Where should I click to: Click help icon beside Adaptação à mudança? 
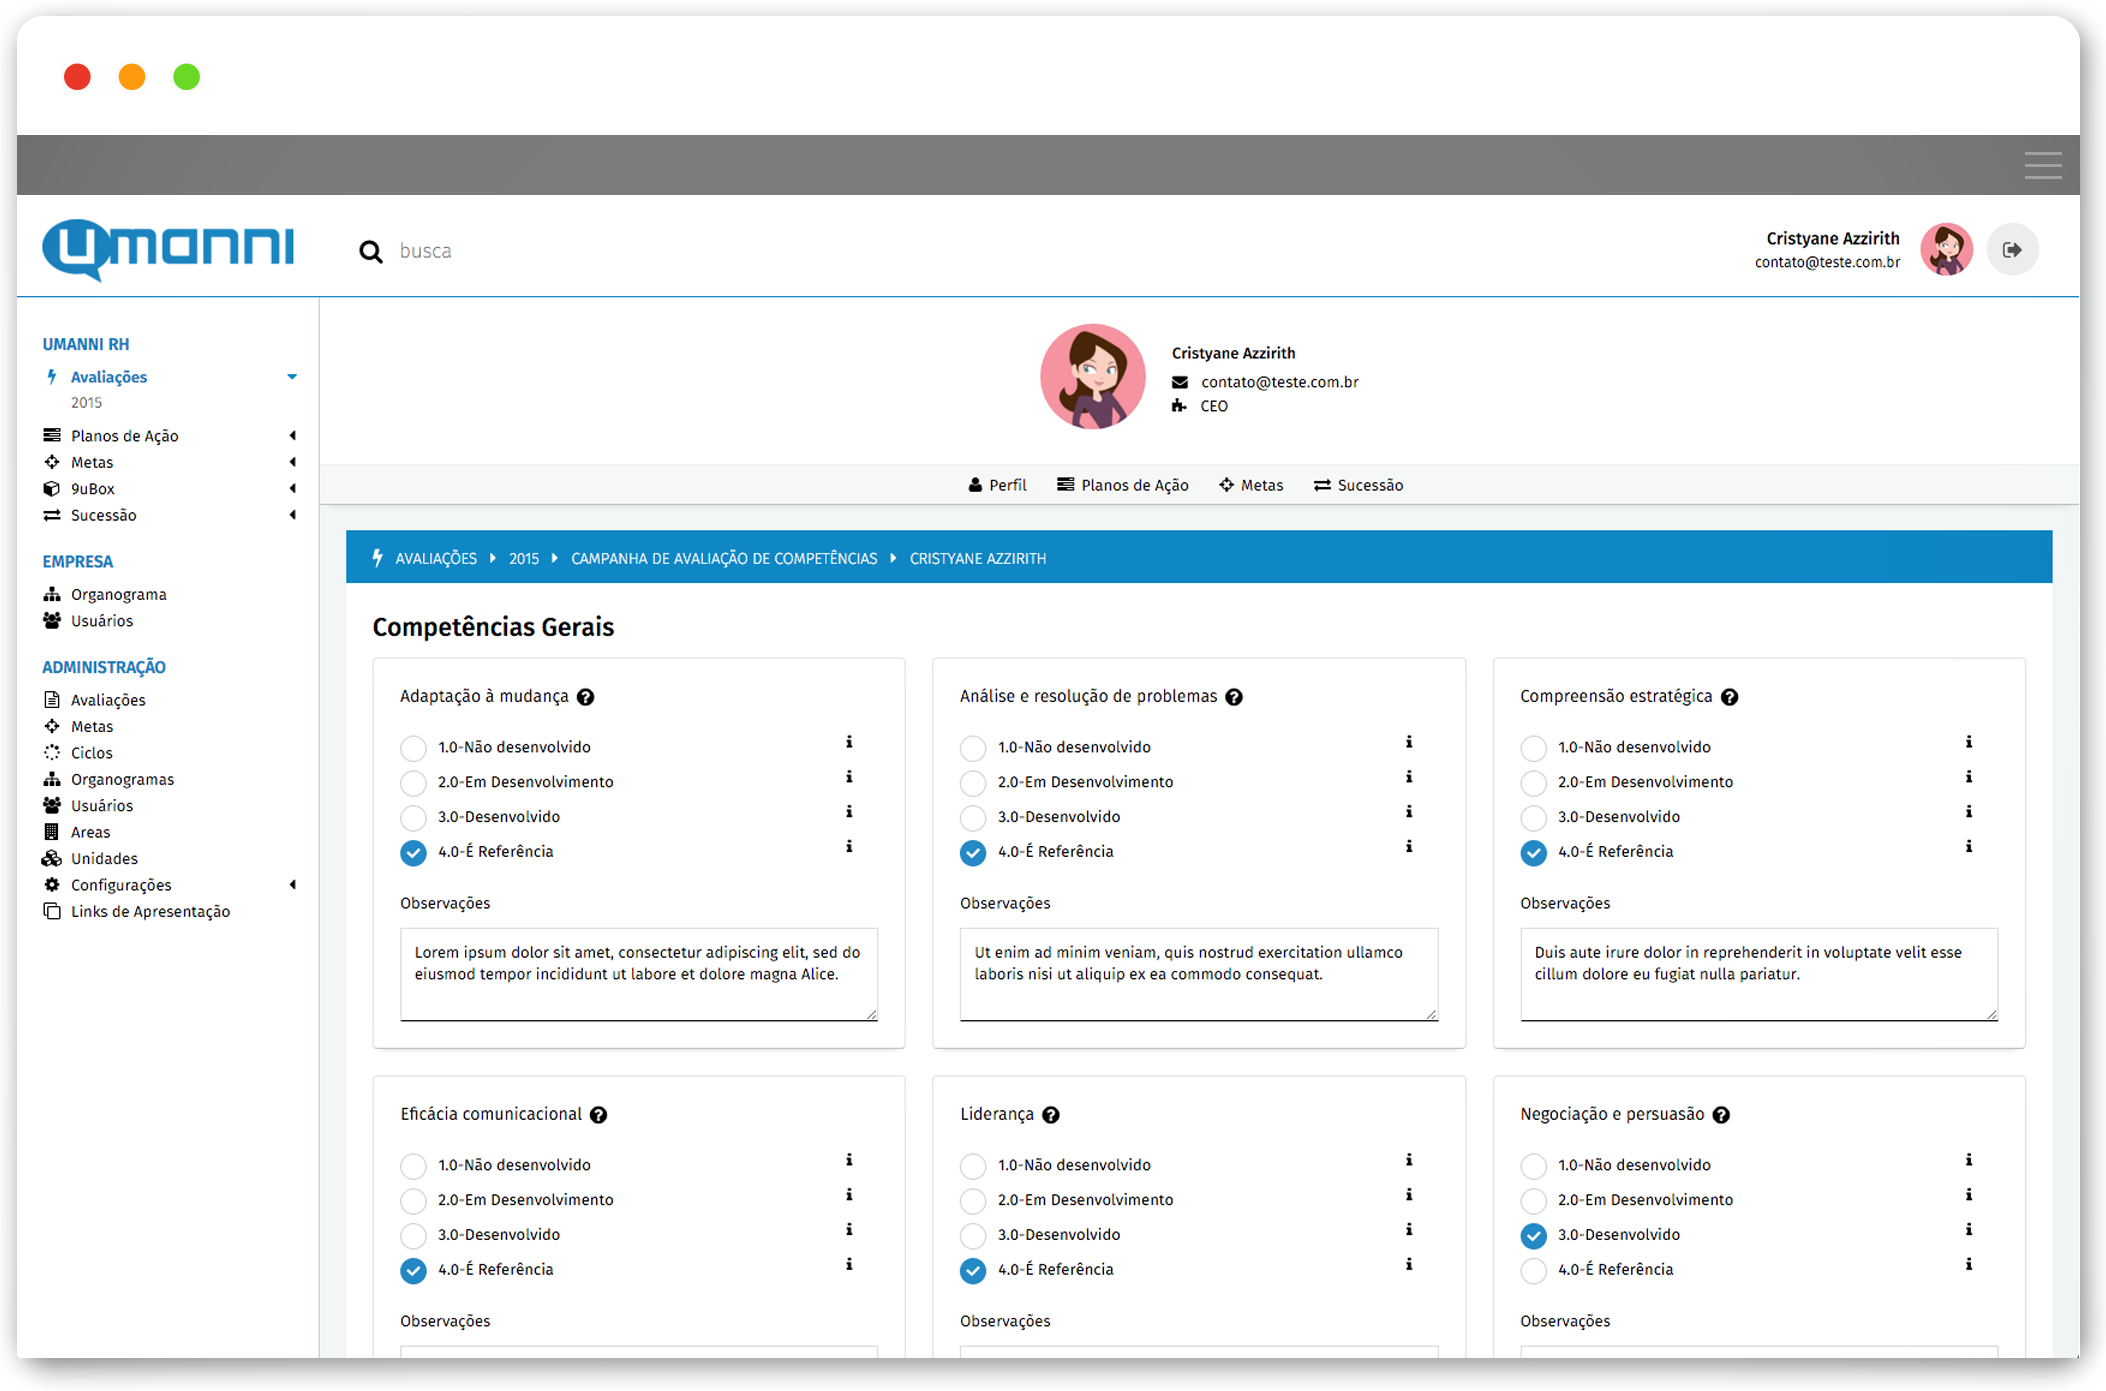click(x=586, y=697)
